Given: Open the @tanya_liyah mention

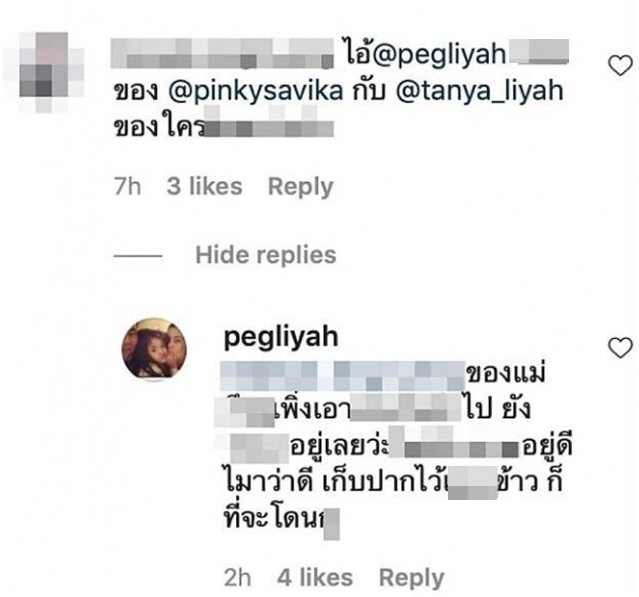Looking at the screenshot, I should click(480, 92).
